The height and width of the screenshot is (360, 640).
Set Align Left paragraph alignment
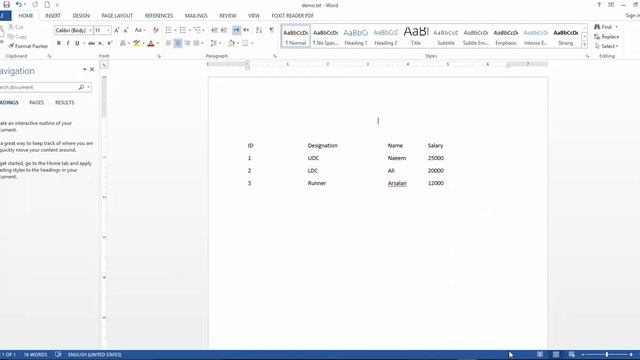[169, 43]
